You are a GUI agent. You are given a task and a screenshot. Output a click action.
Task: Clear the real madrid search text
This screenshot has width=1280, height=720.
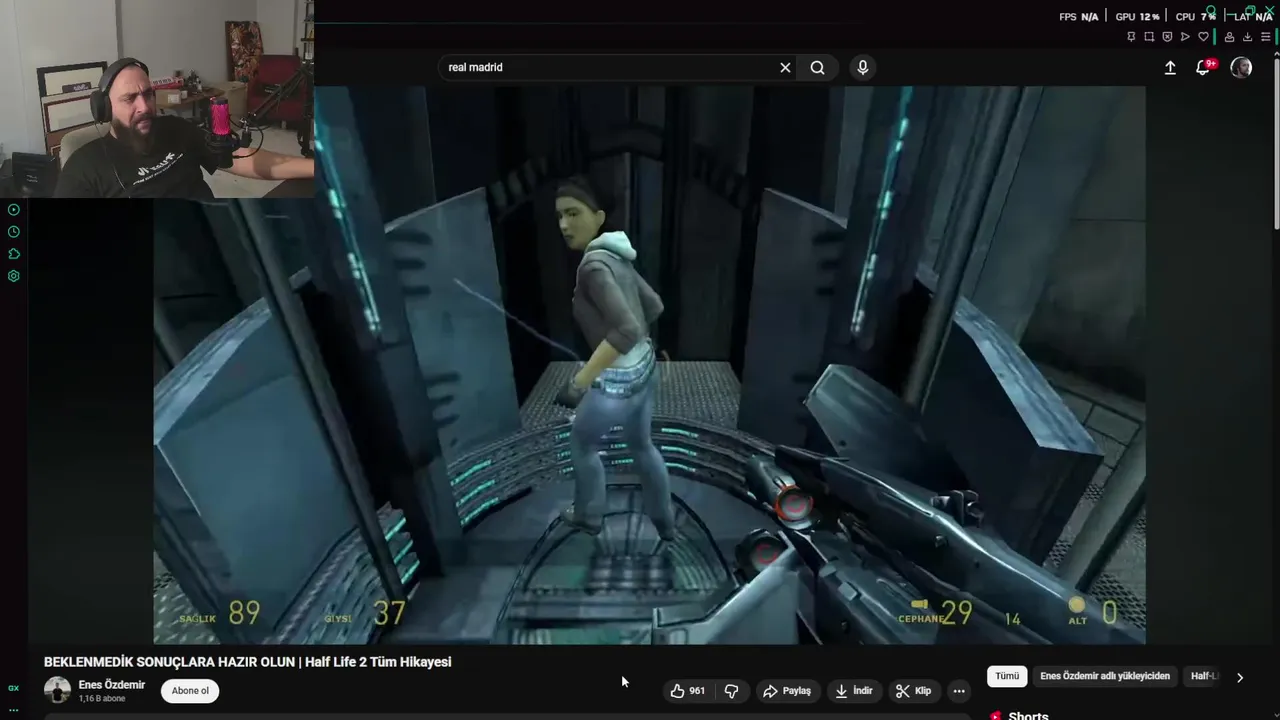pyautogui.click(x=785, y=67)
